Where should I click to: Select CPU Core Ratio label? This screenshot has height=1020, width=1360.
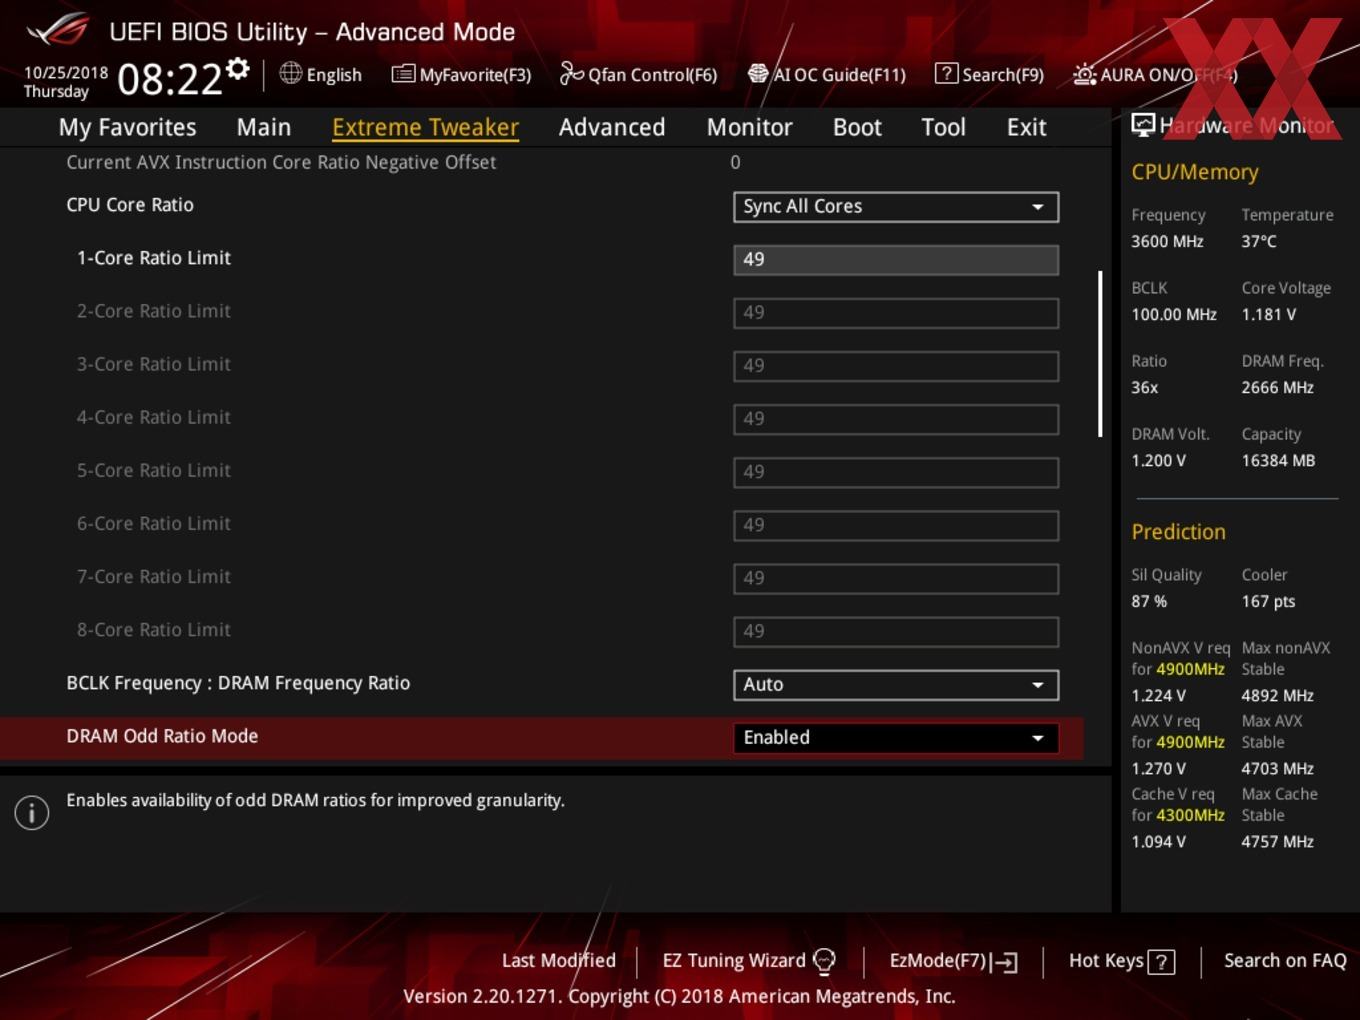(x=130, y=204)
